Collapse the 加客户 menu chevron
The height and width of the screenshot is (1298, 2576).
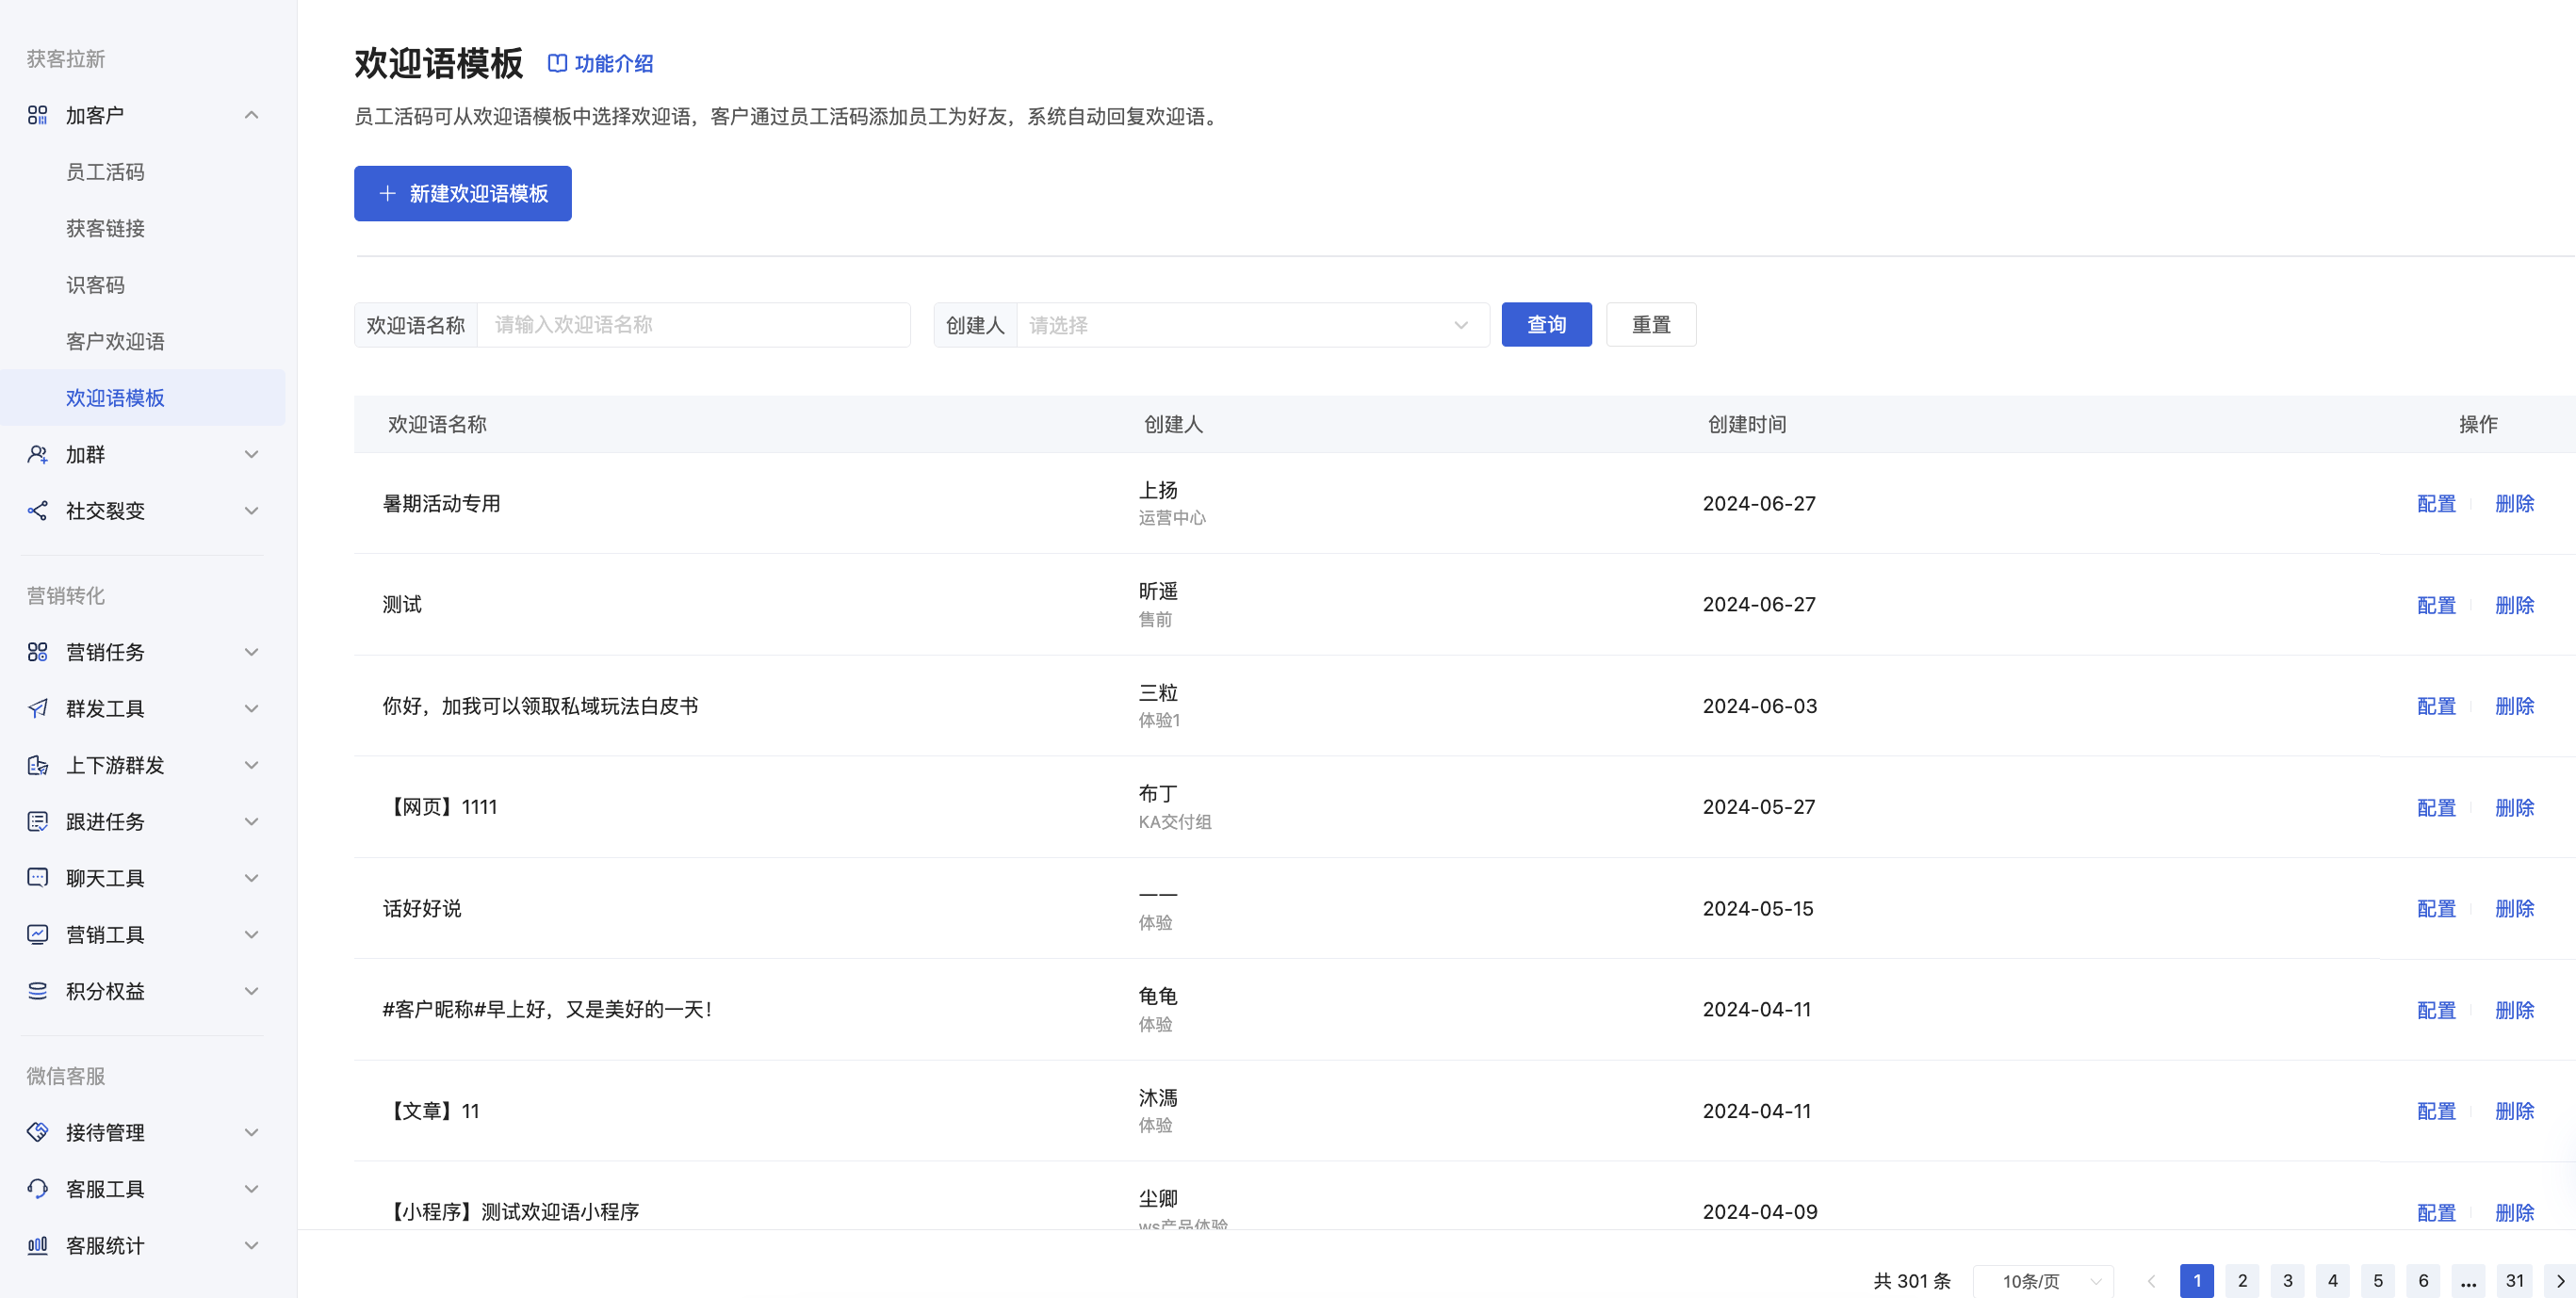(251, 115)
